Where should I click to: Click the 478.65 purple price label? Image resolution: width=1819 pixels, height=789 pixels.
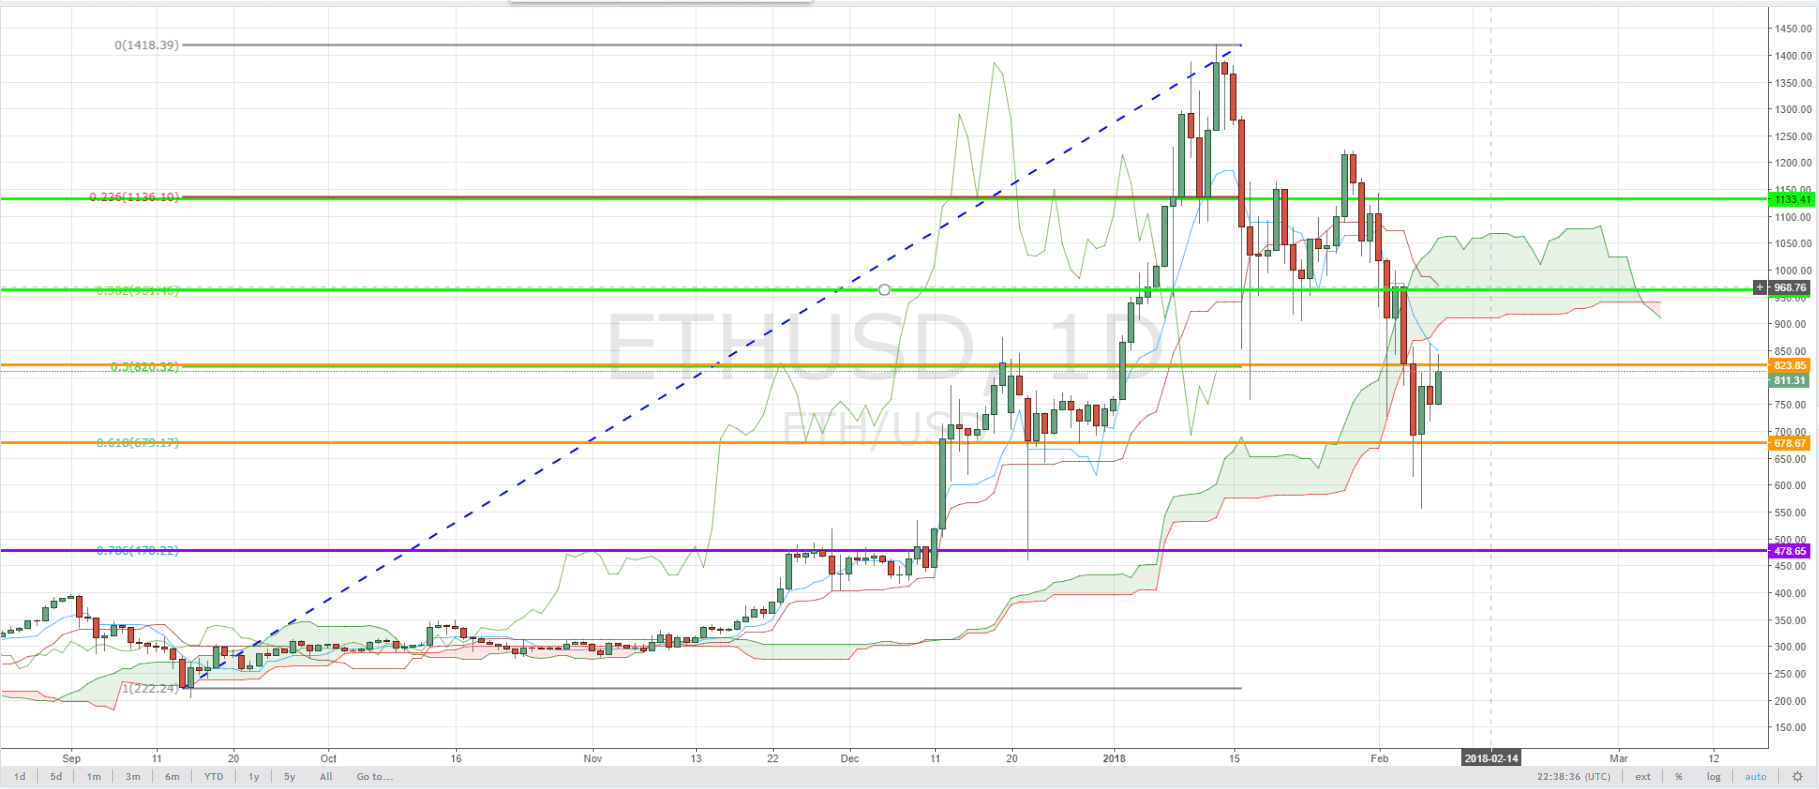coord(1790,551)
